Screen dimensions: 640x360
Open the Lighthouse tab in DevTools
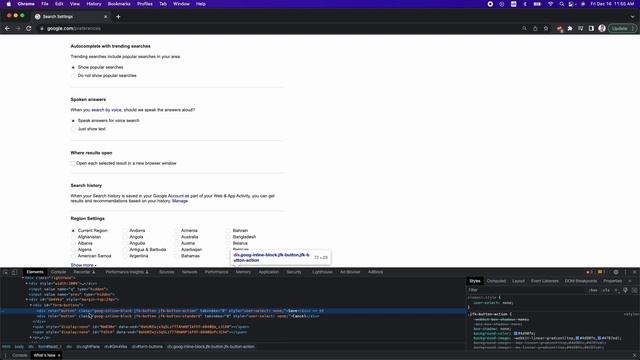point(322,272)
